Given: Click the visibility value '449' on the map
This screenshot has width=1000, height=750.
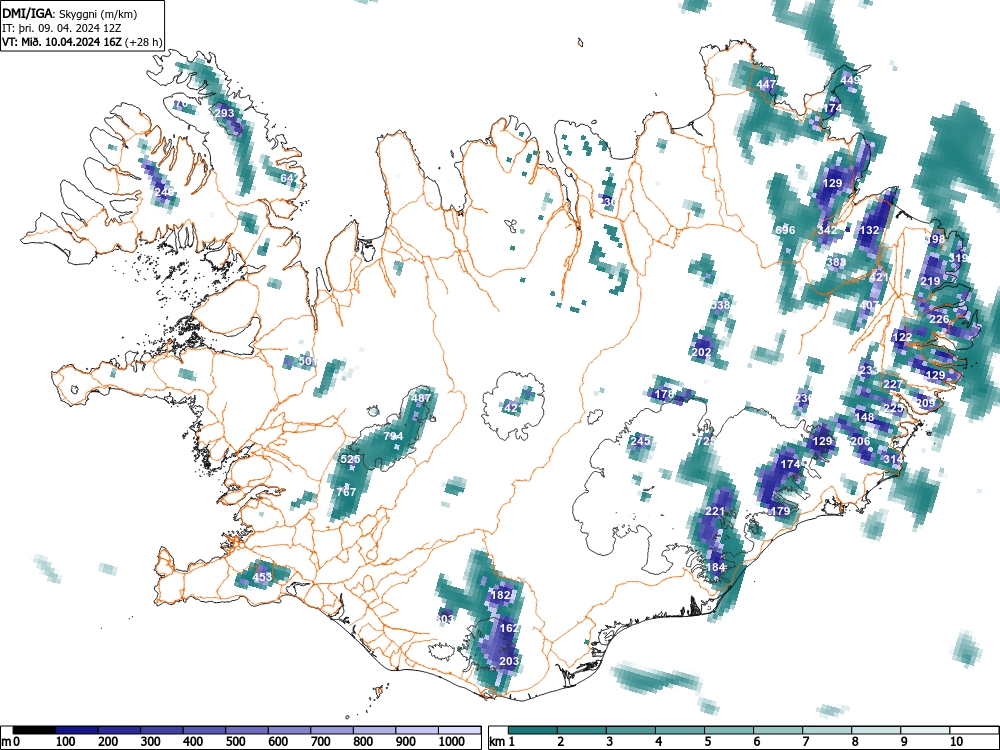Looking at the screenshot, I should (850, 80).
